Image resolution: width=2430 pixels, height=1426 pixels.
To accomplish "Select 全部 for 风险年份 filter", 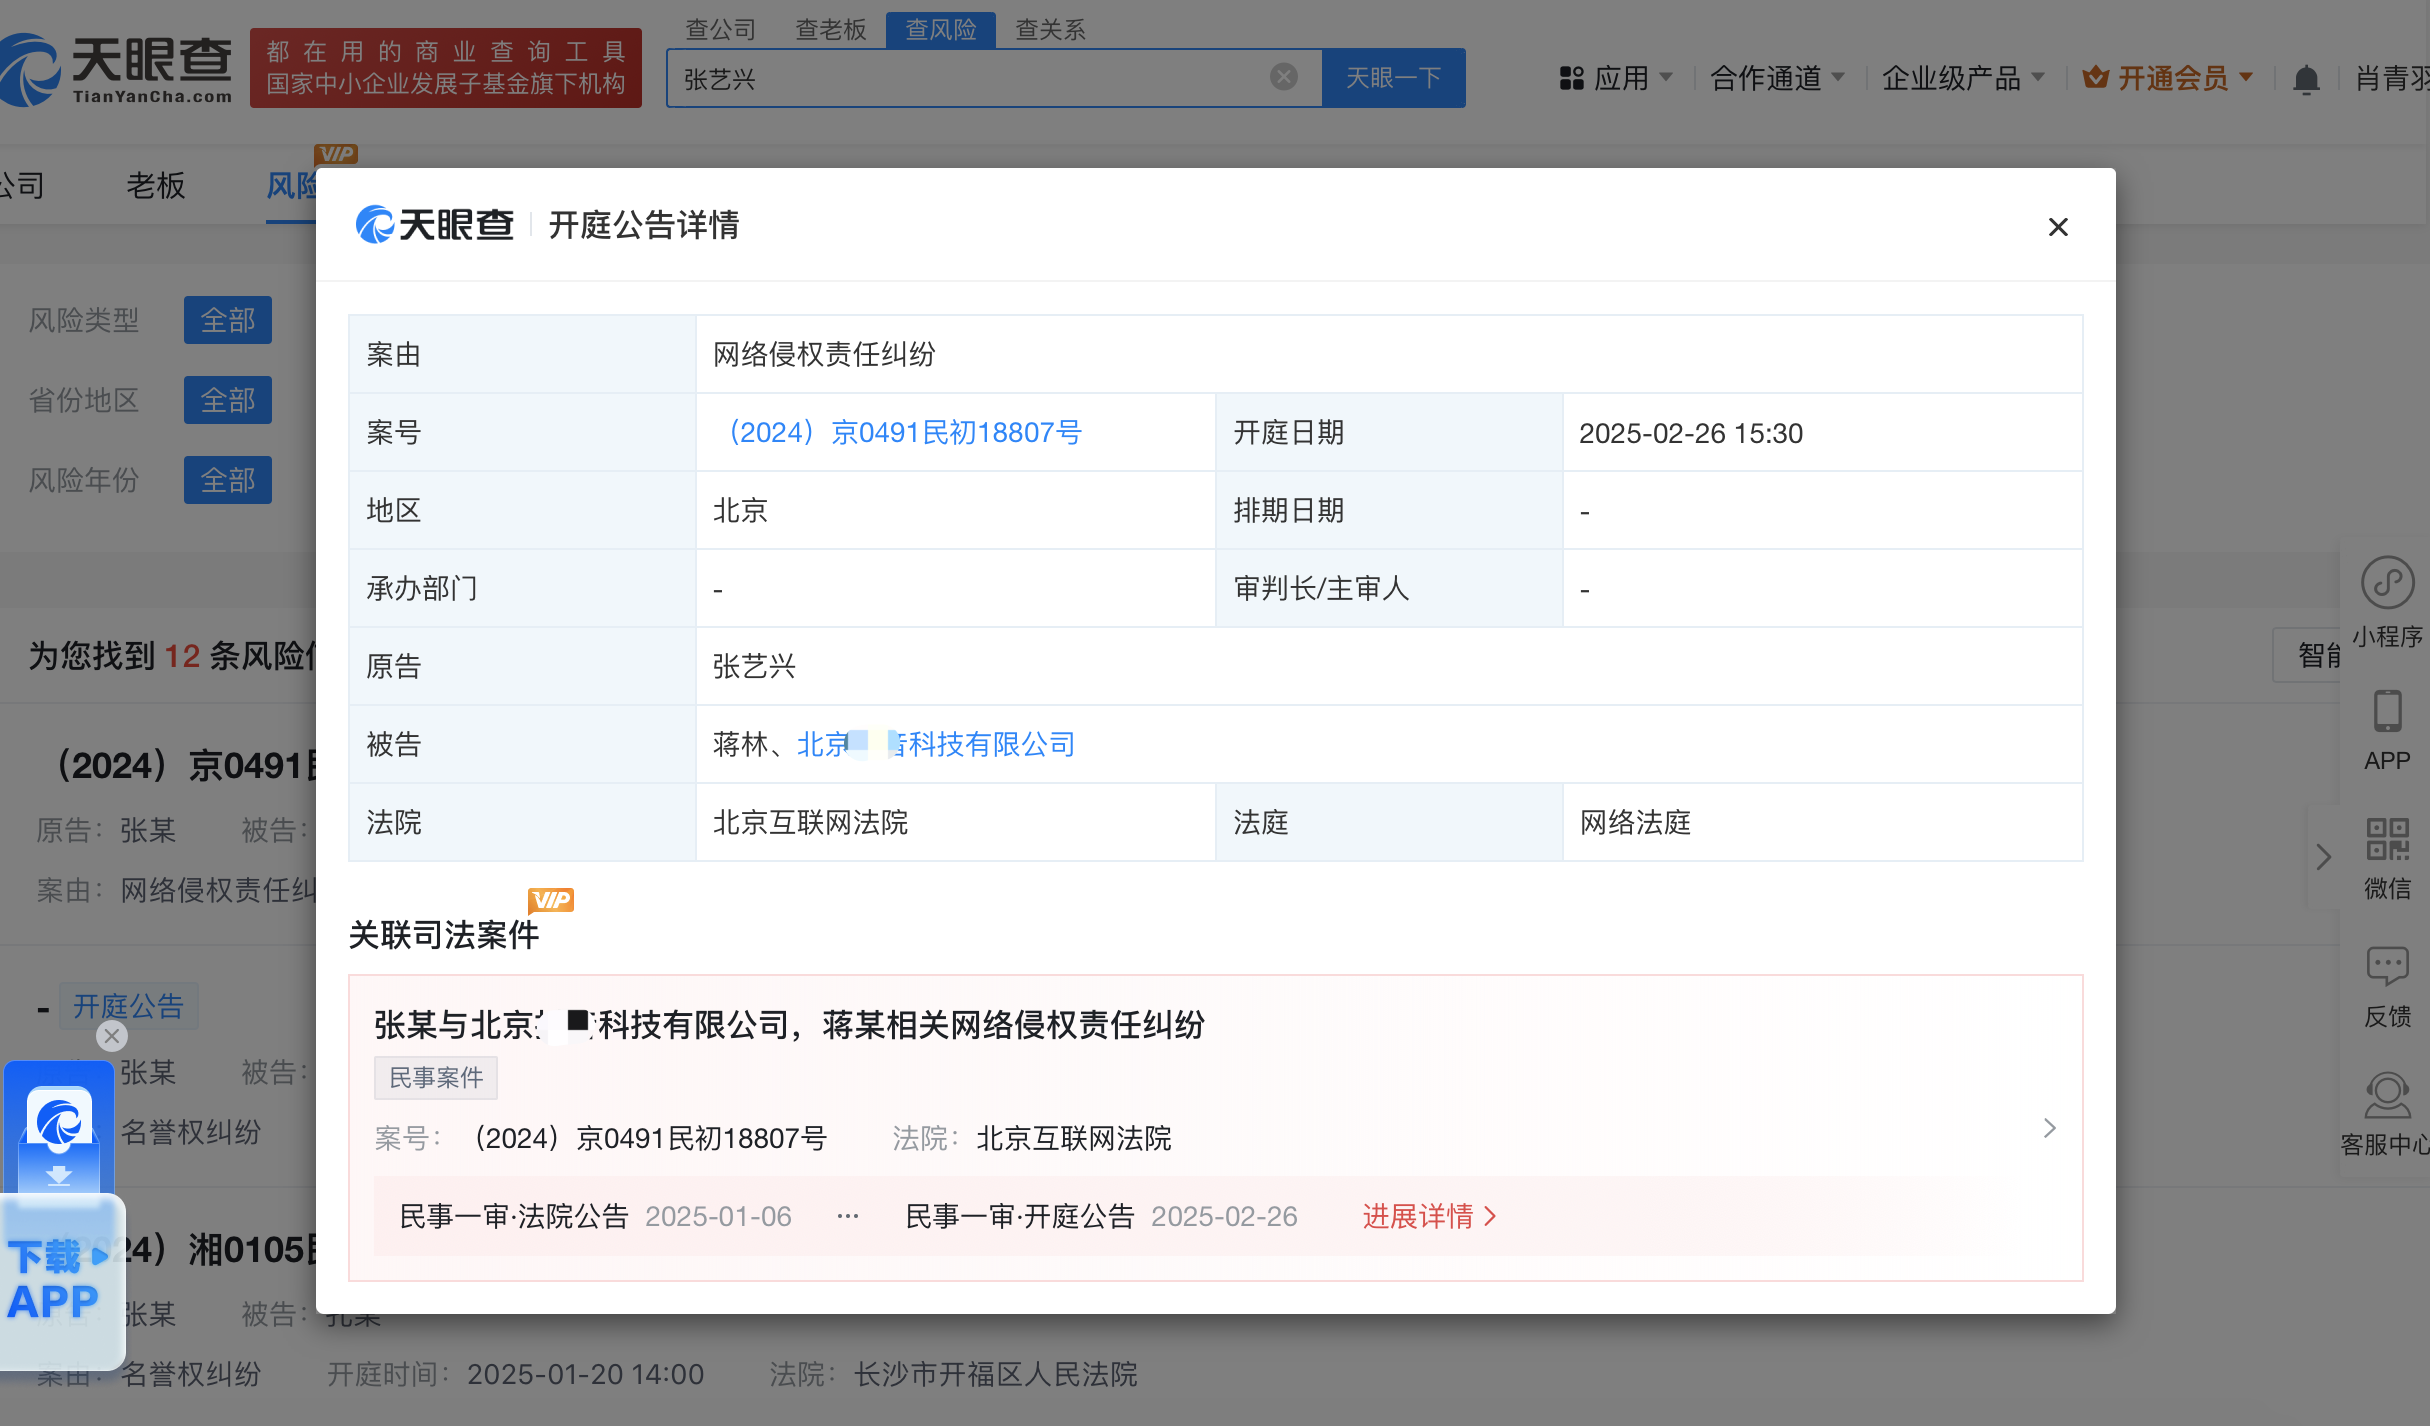I will coord(228,480).
